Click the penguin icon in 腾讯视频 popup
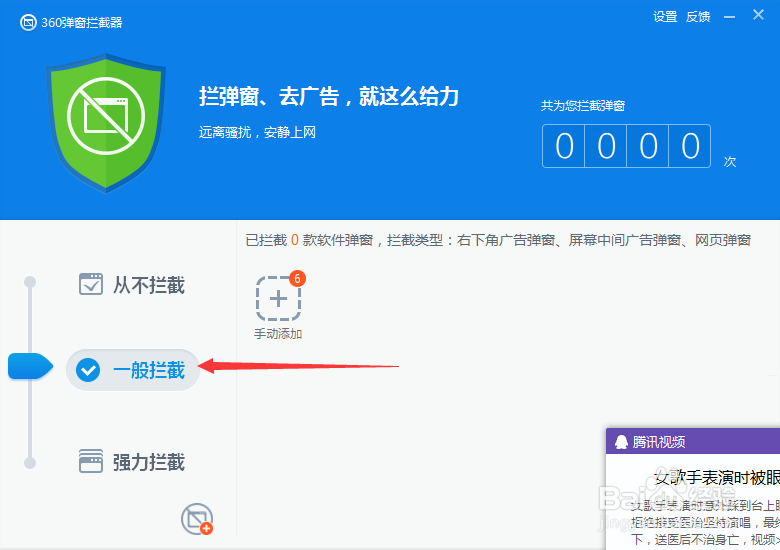The image size is (780, 550). (x=621, y=442)
